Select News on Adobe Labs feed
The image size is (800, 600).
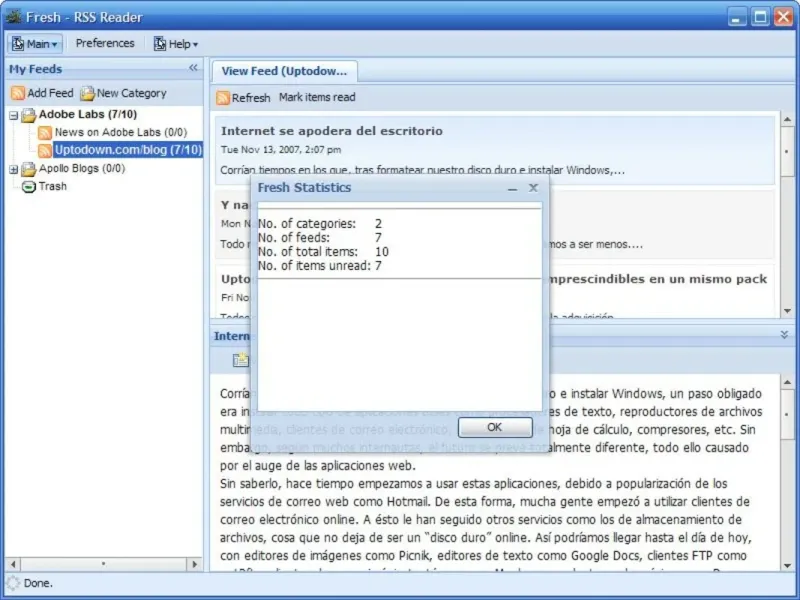tap(121, 132)
